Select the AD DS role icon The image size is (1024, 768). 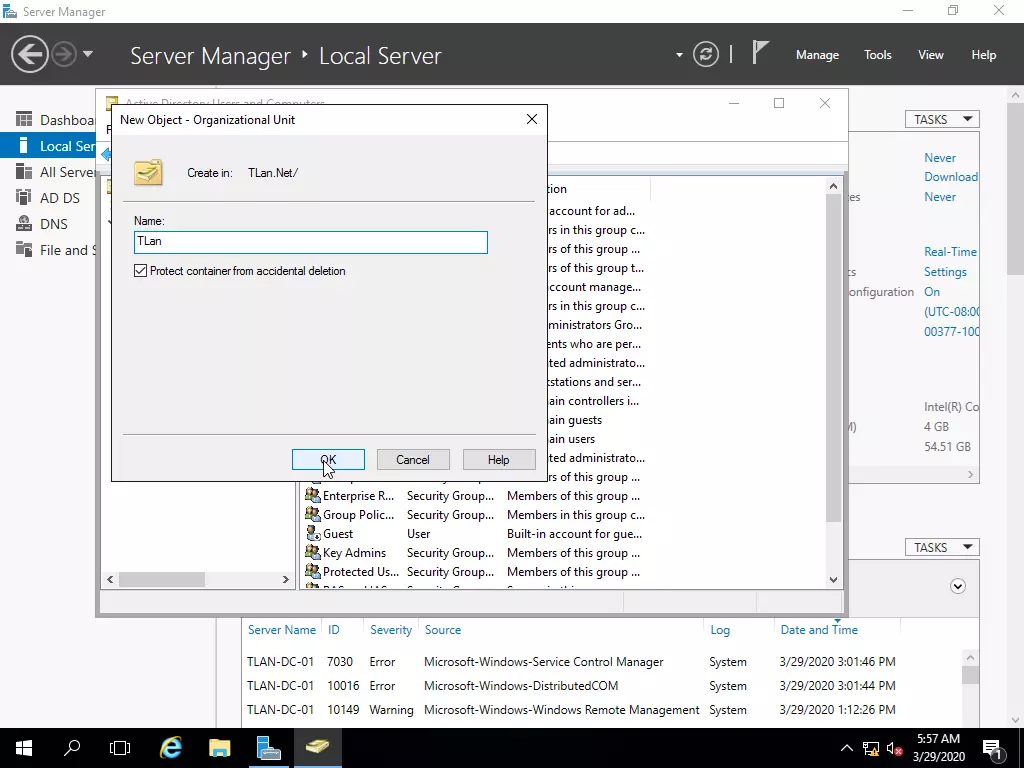(x=24, y=197)
